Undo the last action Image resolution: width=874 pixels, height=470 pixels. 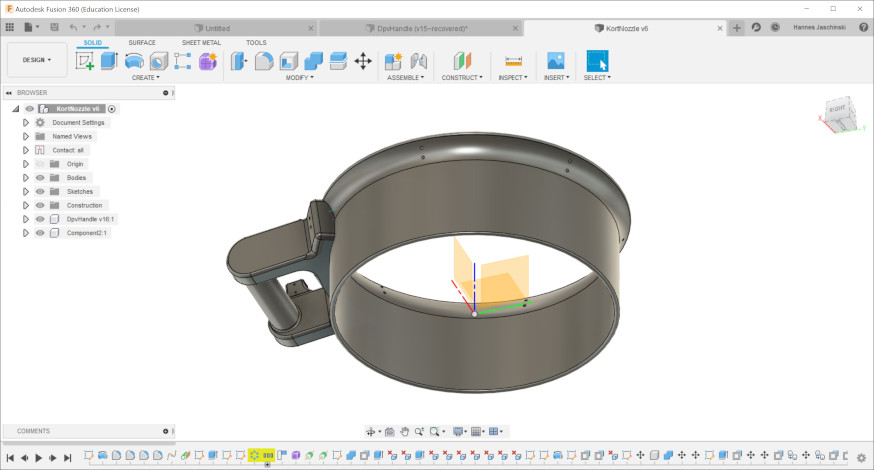[x=74, y=27]
